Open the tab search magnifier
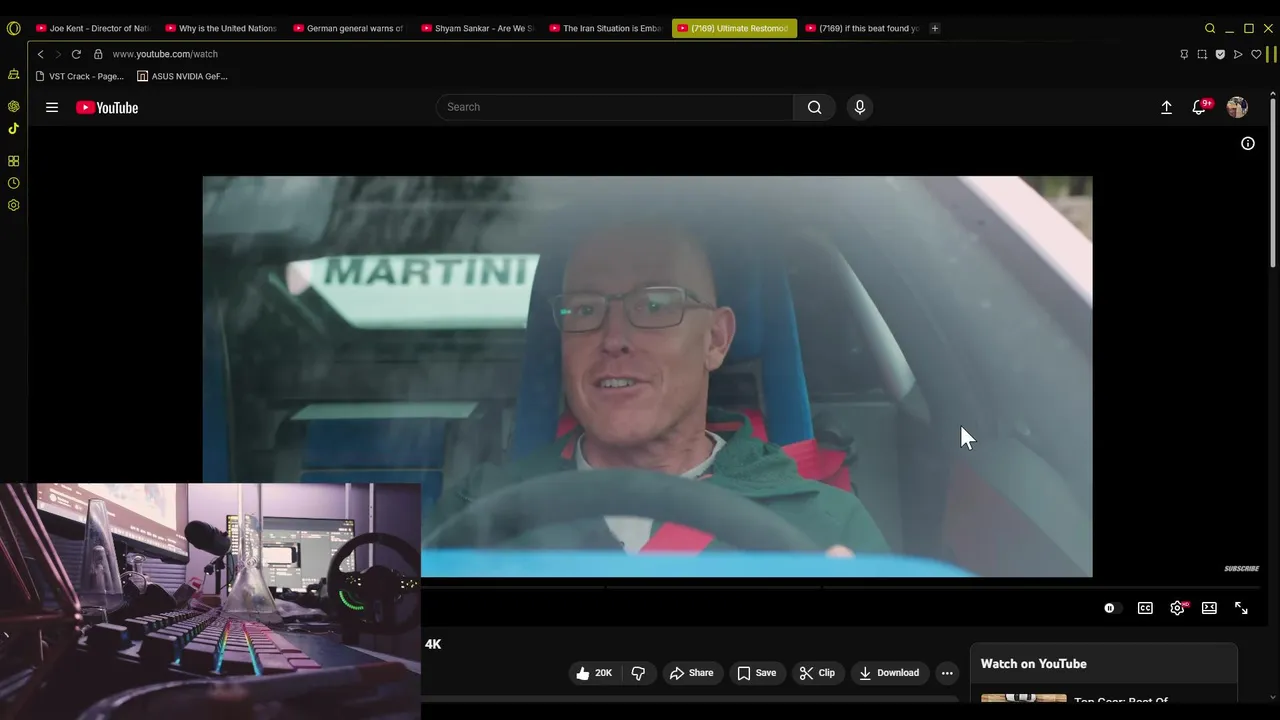Image resolution: width=1280 pixels, height=720 pixels. click(x=1209, y=28)
